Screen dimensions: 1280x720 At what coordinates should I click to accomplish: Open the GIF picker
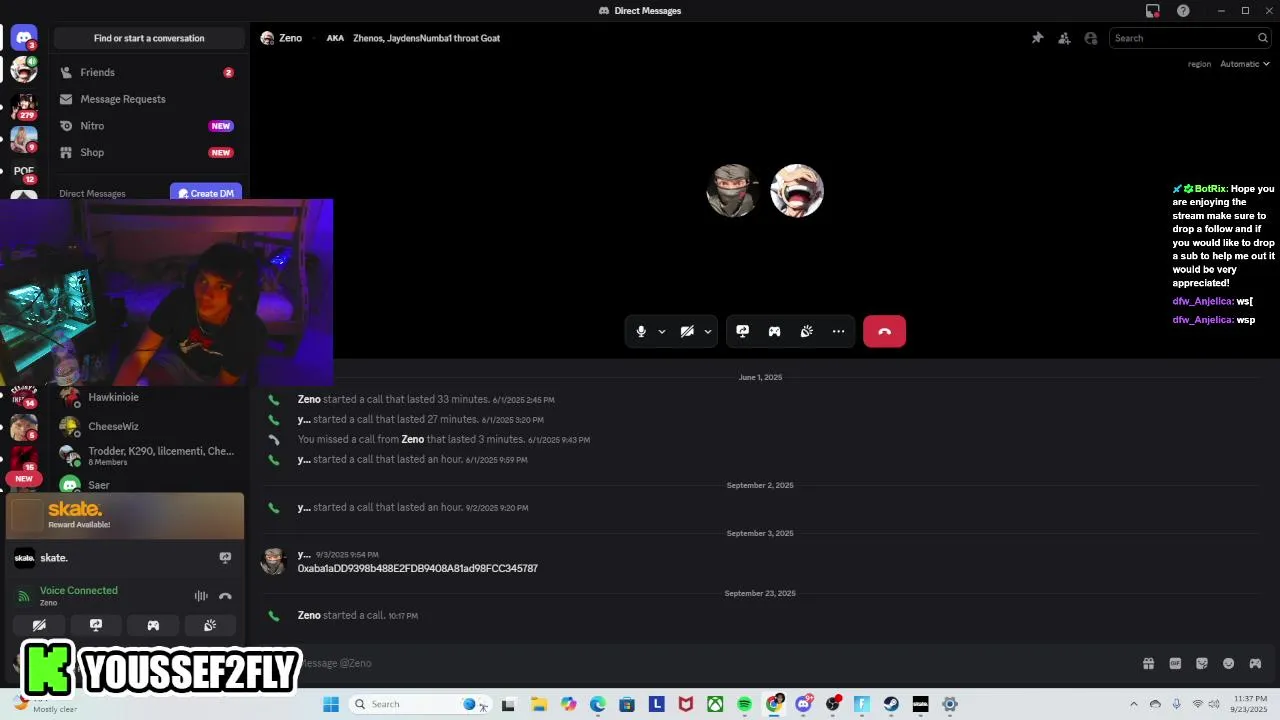(x=1175, y=663)
